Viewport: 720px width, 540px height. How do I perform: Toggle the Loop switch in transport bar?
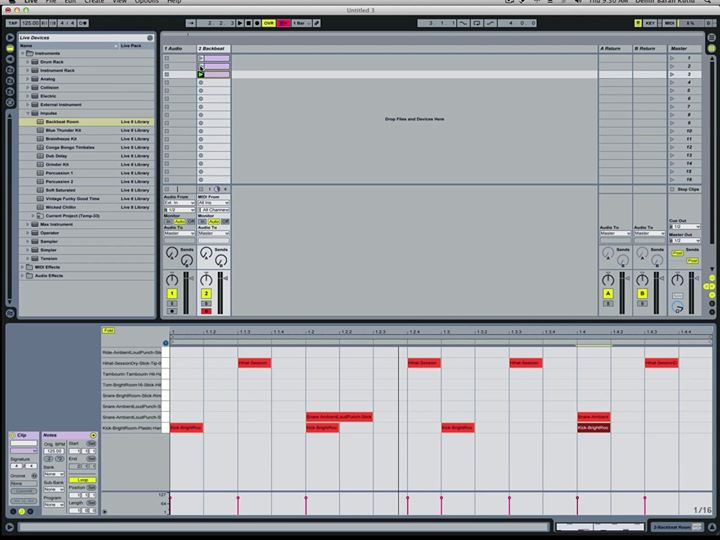point(477,23)
